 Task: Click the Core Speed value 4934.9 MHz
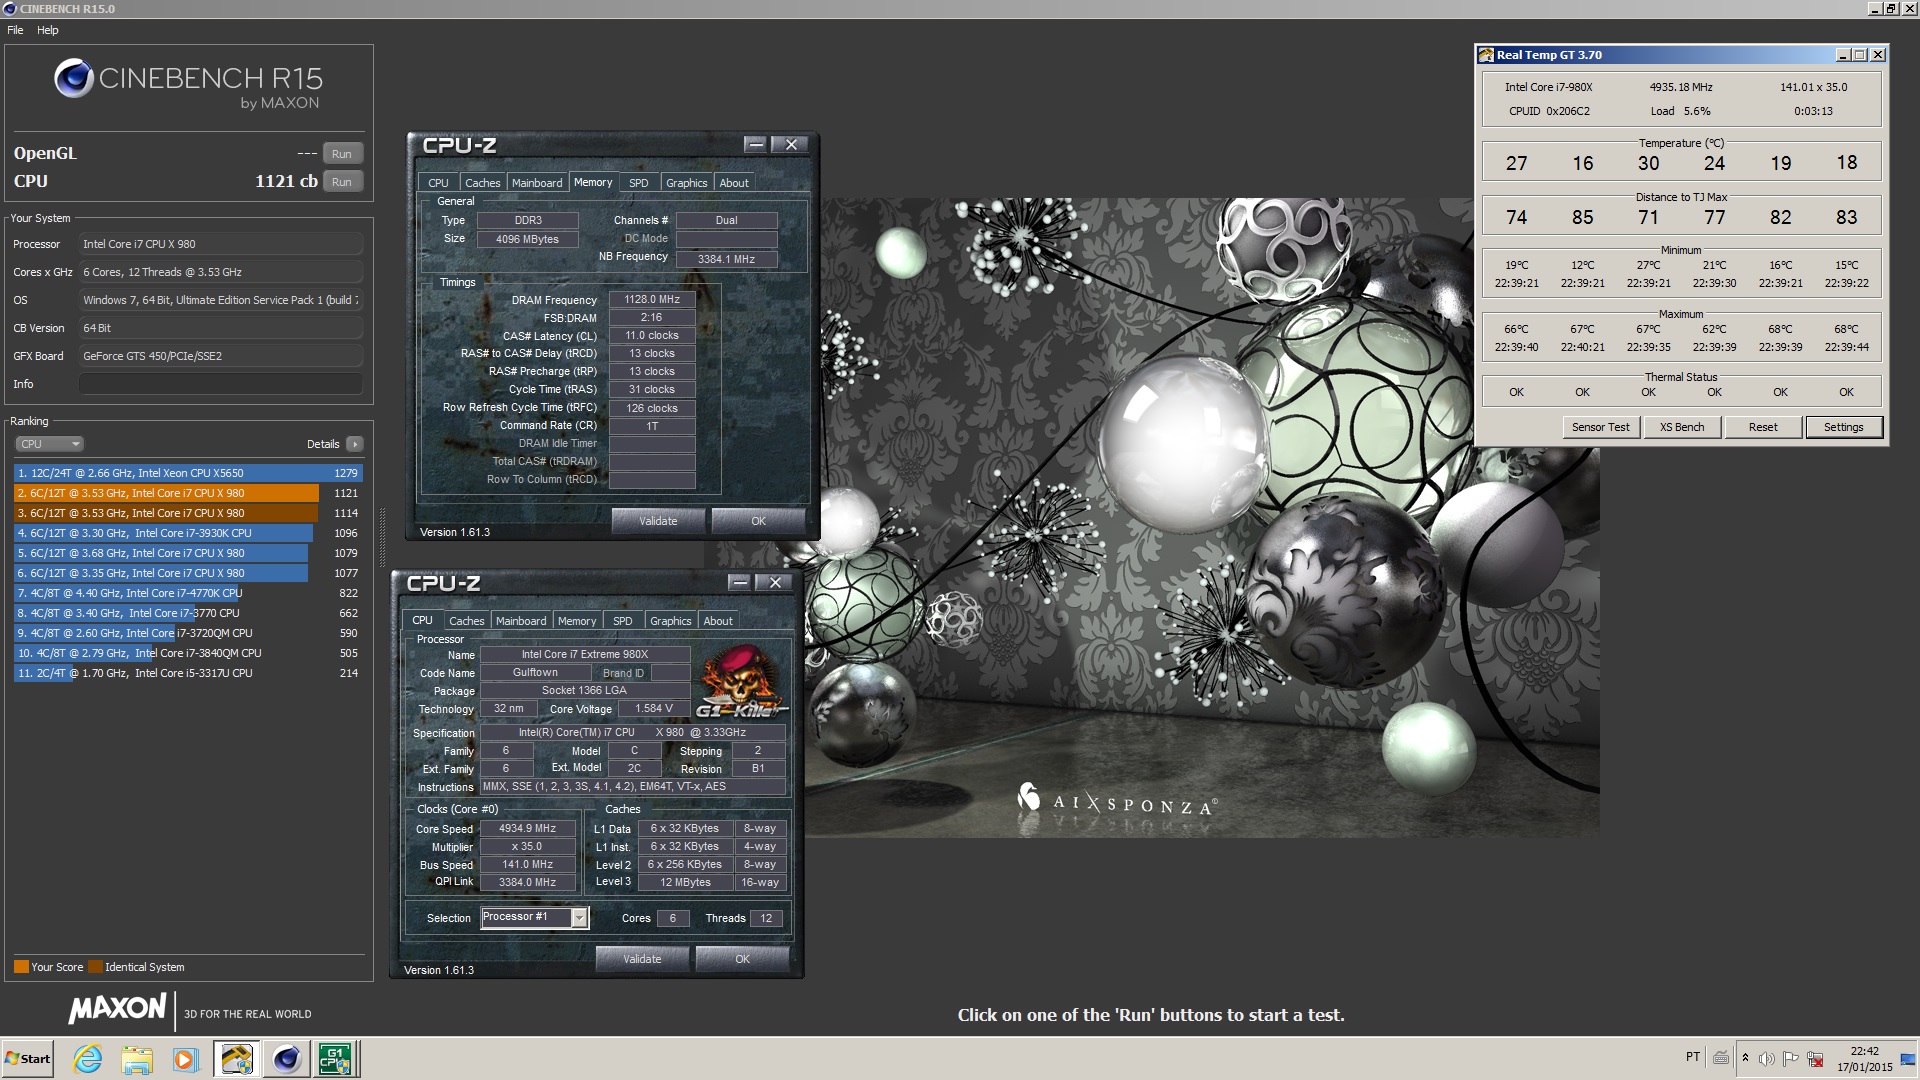(528, 828)
